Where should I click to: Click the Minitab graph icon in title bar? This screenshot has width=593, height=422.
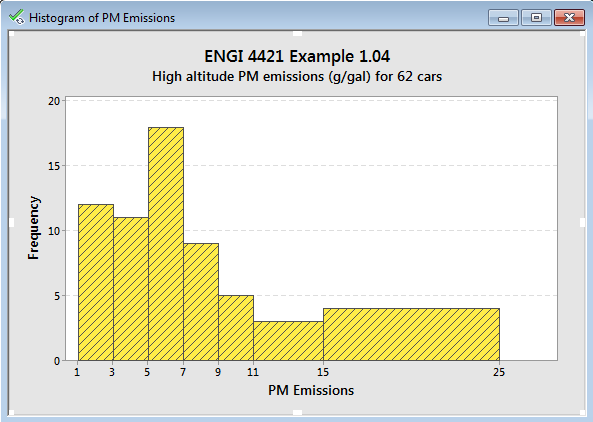click(16, 17)
